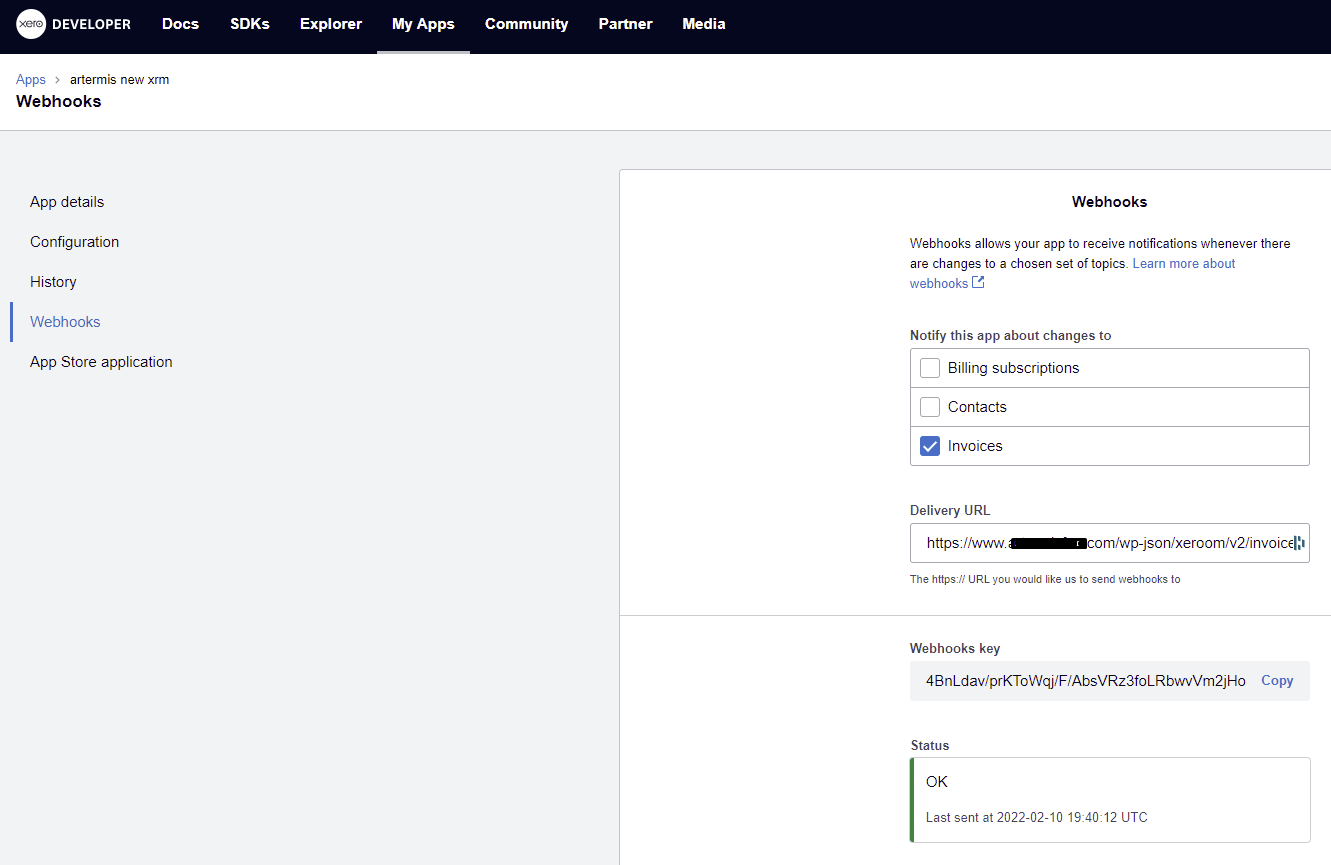Enable Billing subscriptions notifications

[x=930, y=368]
